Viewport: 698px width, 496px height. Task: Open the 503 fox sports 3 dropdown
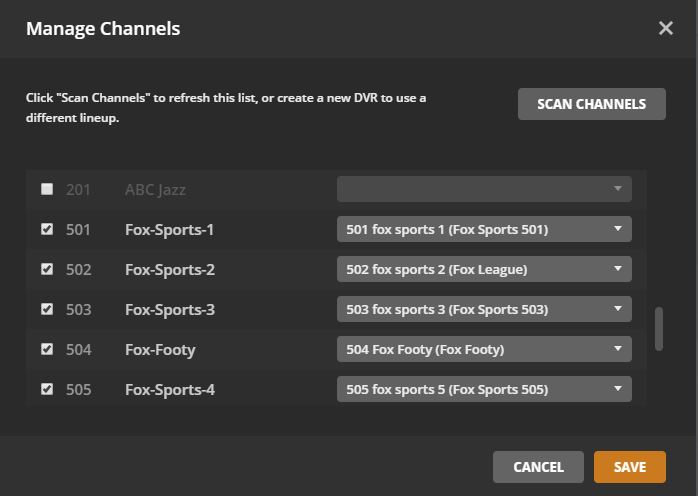coord(484,309)
